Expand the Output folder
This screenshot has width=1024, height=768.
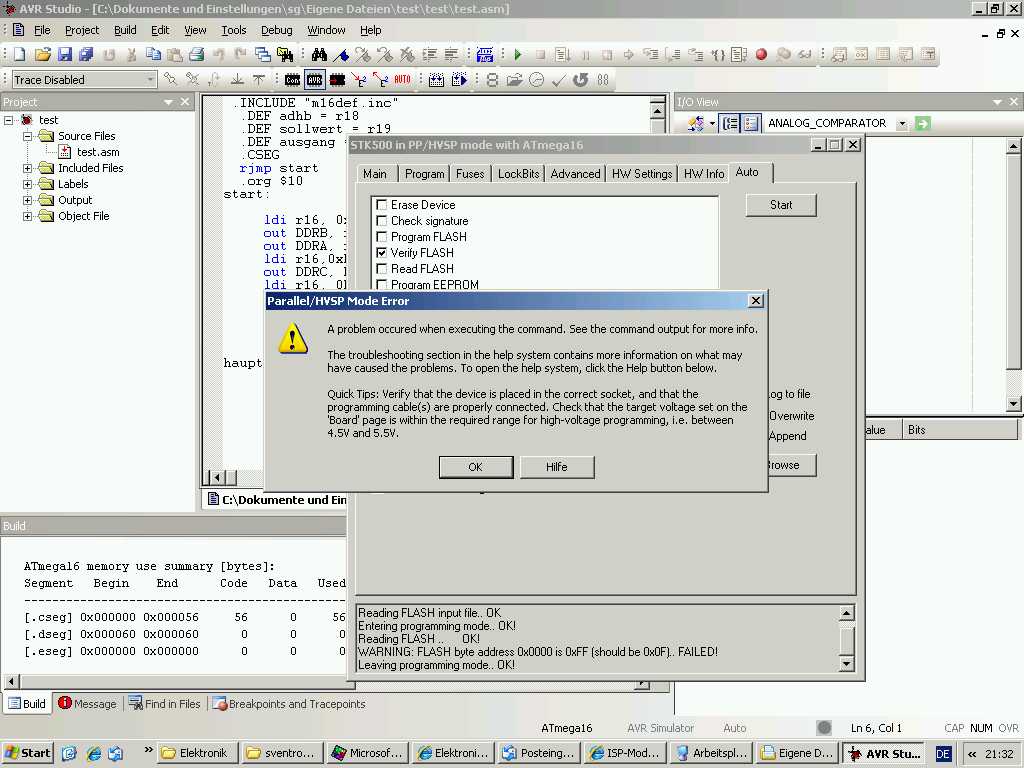(27, 200)
